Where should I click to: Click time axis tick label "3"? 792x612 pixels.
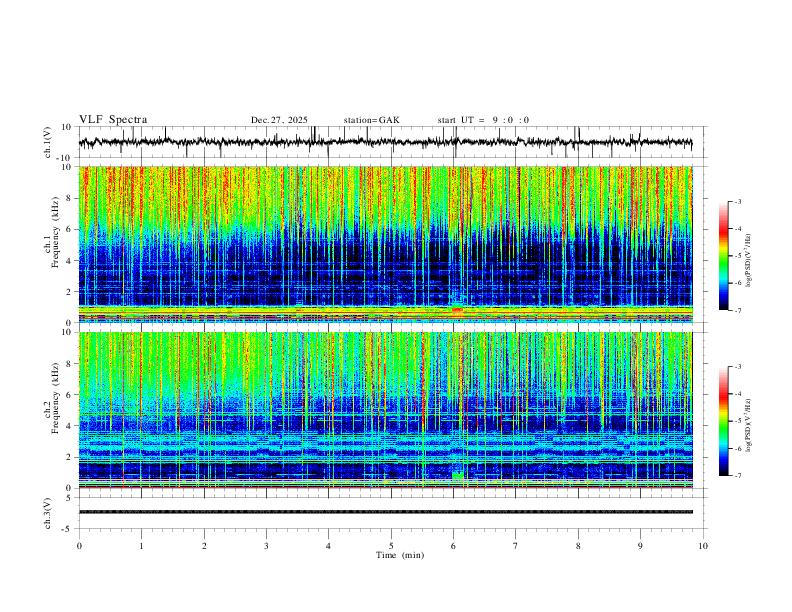[x=266, y=546]
